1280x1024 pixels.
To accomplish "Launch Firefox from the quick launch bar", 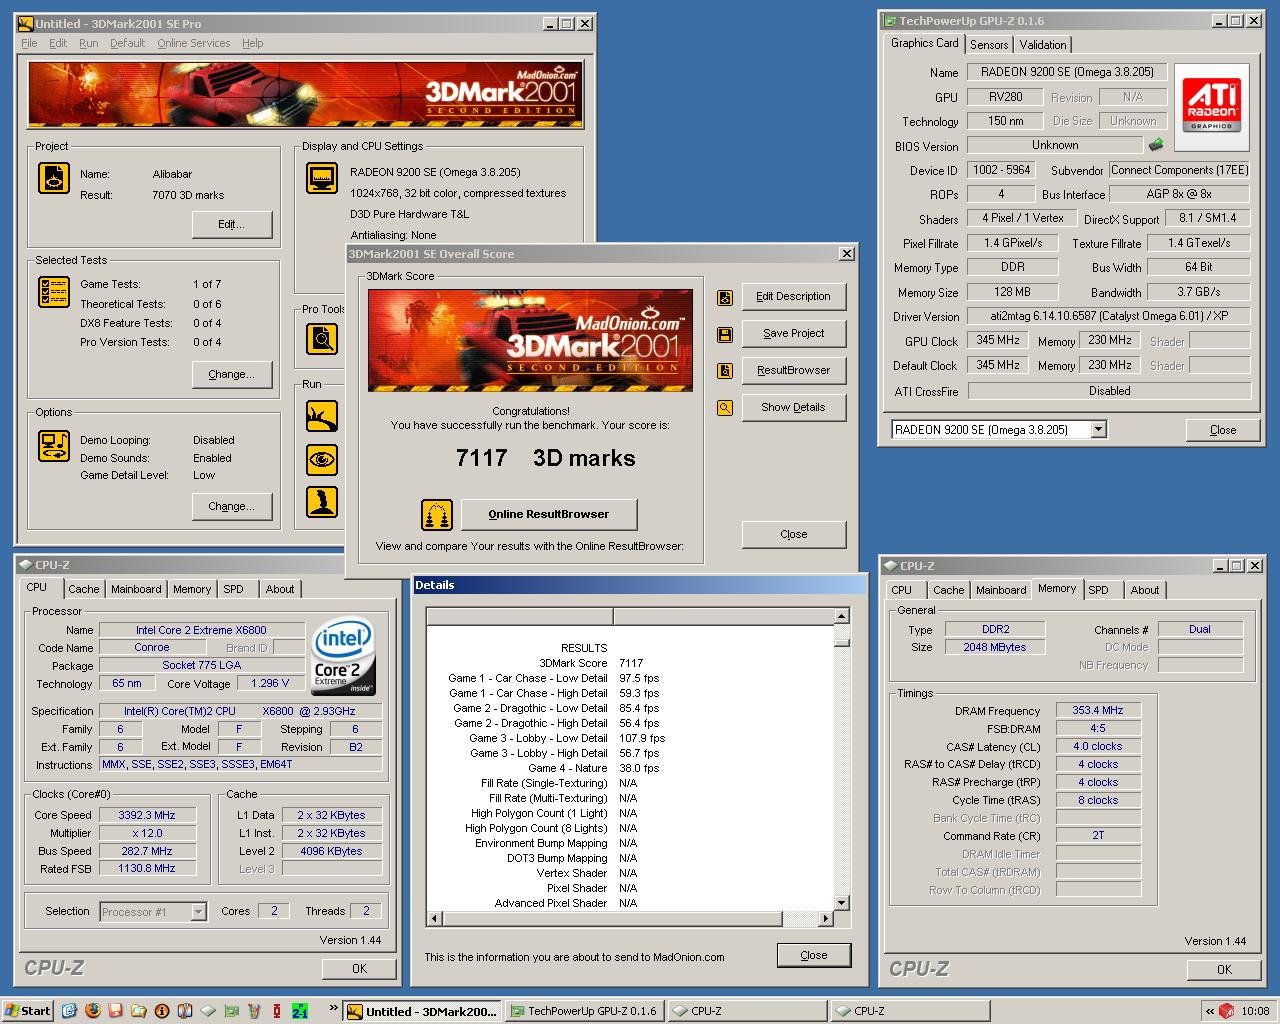I will (92, 1011).
